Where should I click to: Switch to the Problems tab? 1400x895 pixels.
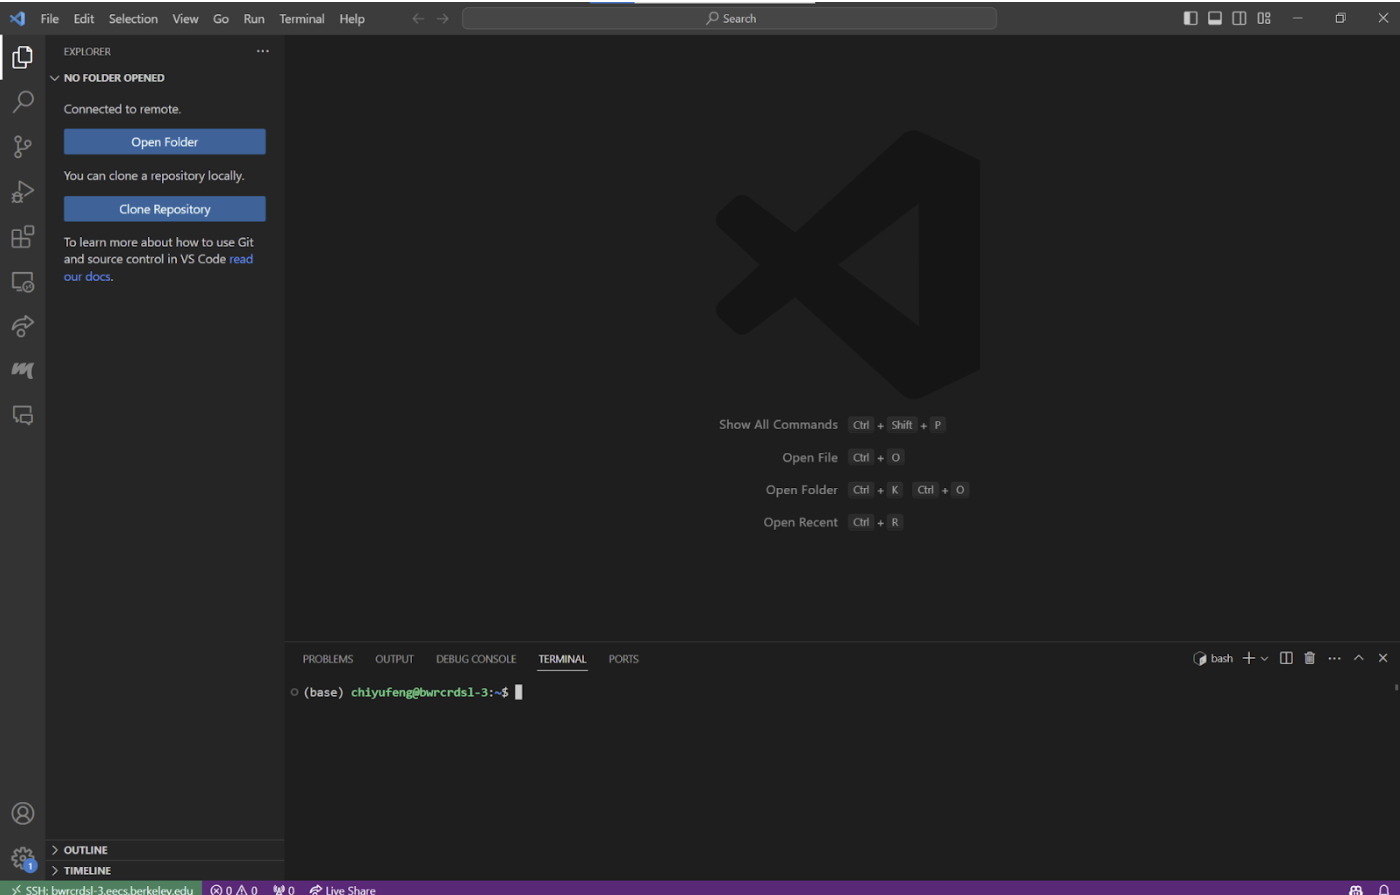point(328,659)
